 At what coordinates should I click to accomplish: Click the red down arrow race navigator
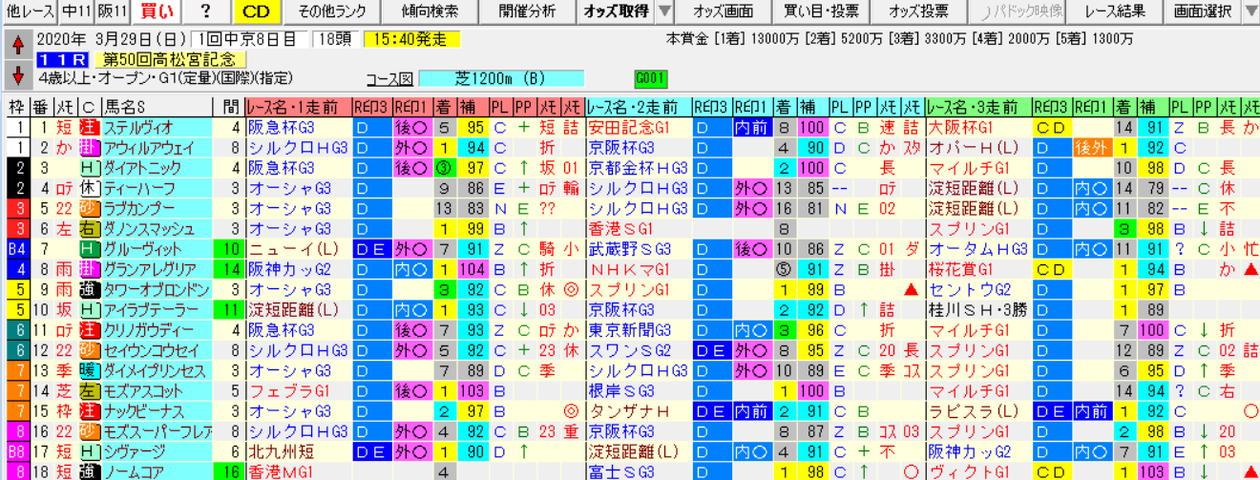pos(16,75)
